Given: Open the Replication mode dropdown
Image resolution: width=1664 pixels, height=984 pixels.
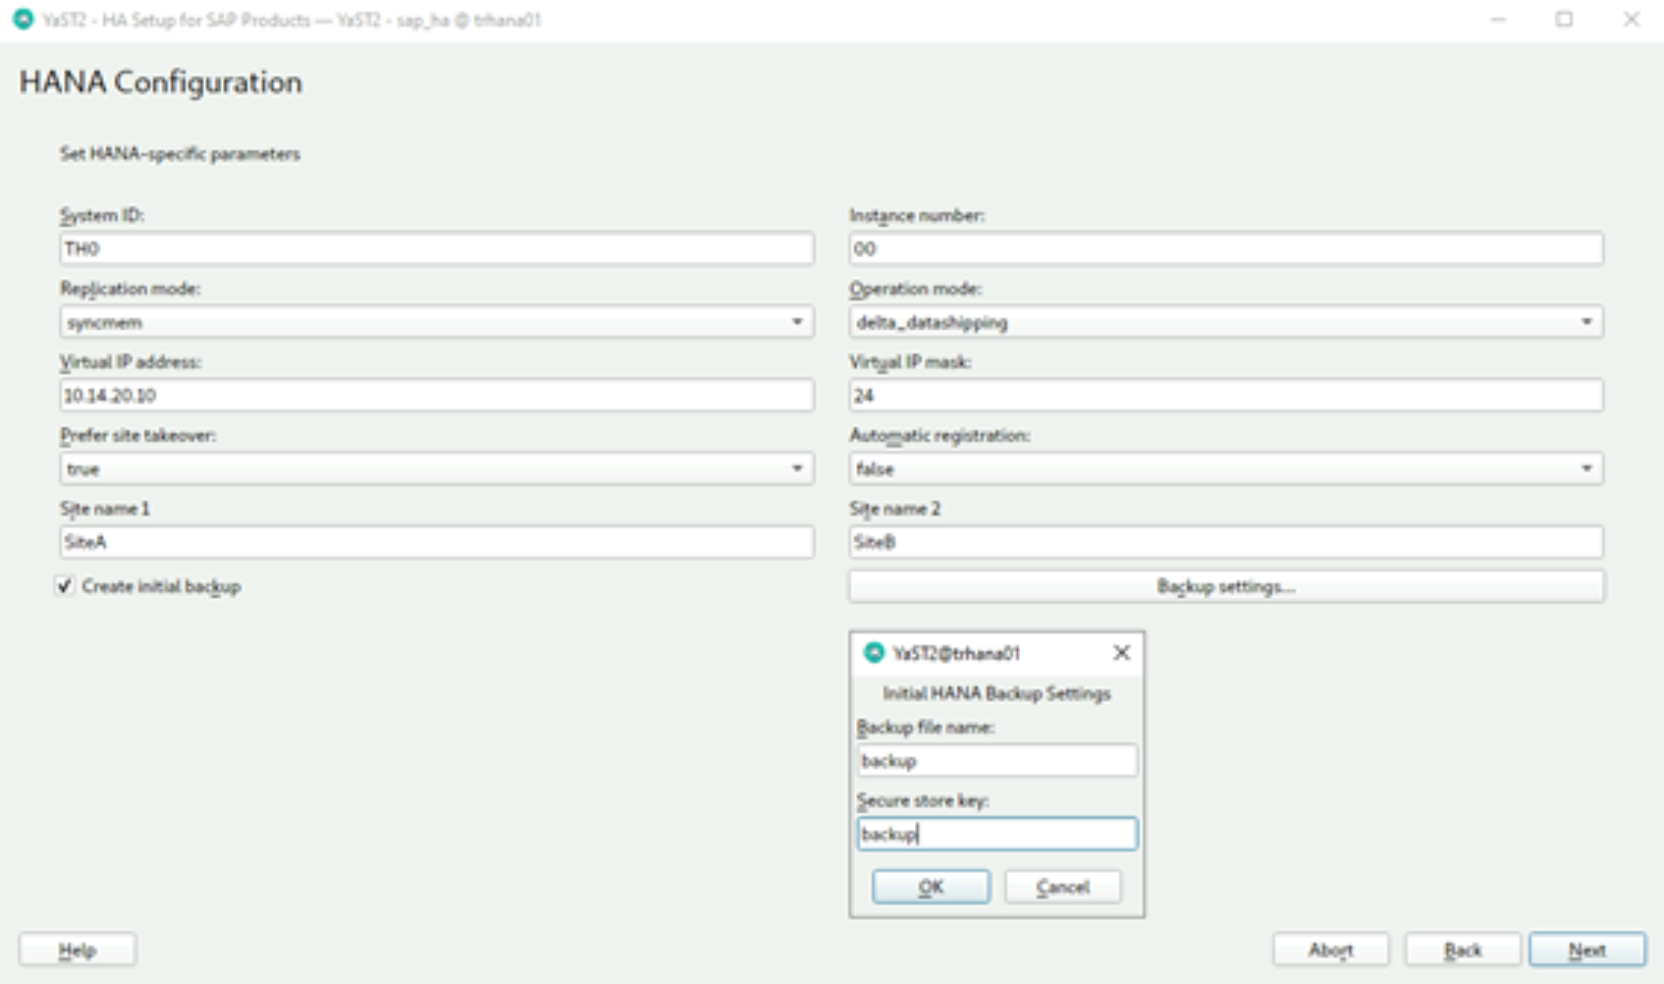Looking at the screenshot, I should click(x=436, y=322).
